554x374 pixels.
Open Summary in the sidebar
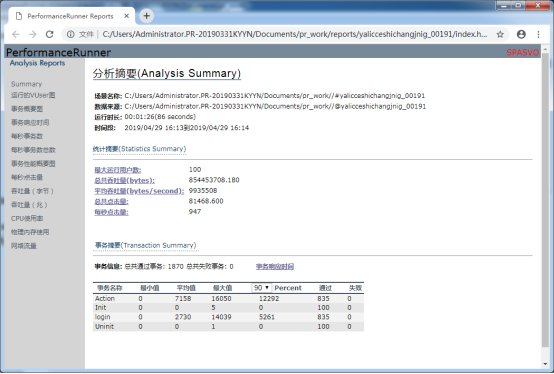[x=26, y=84]
